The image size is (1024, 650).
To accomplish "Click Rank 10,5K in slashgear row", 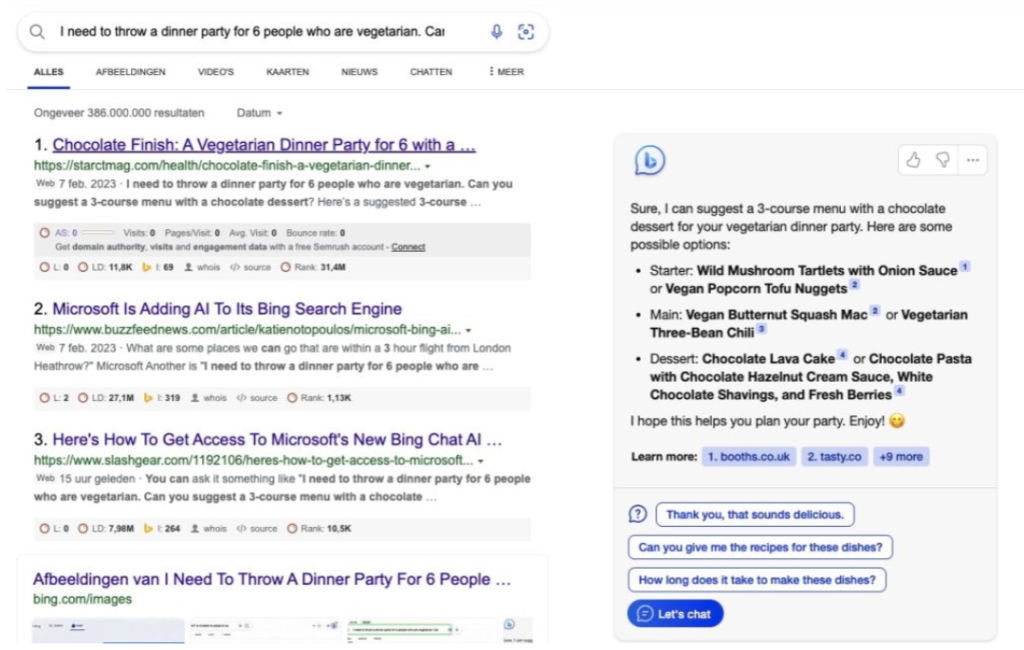I will pyautogui.click(x=319, y=528).
